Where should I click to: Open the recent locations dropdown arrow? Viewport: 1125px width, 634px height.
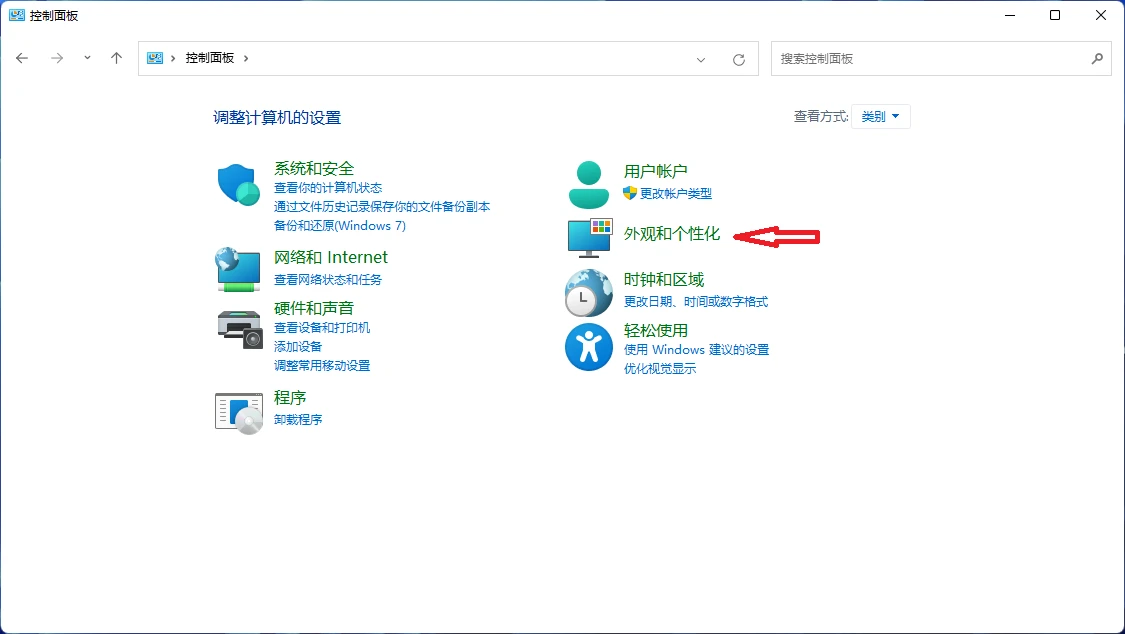click(87, 58)
